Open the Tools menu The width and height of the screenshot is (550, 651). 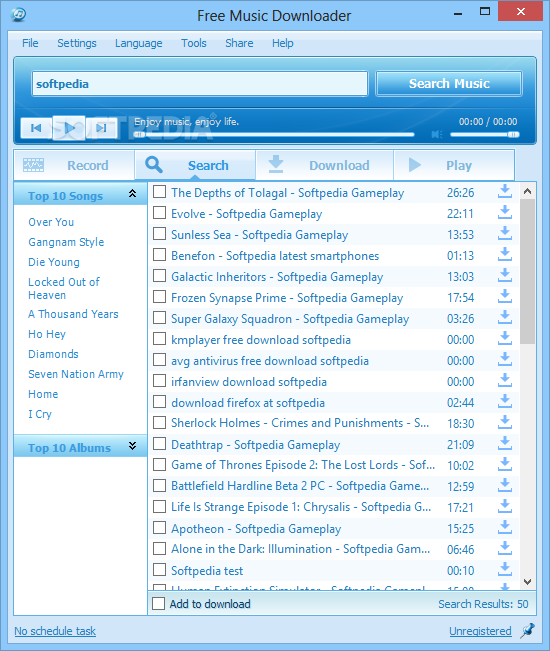pos(194,43)
